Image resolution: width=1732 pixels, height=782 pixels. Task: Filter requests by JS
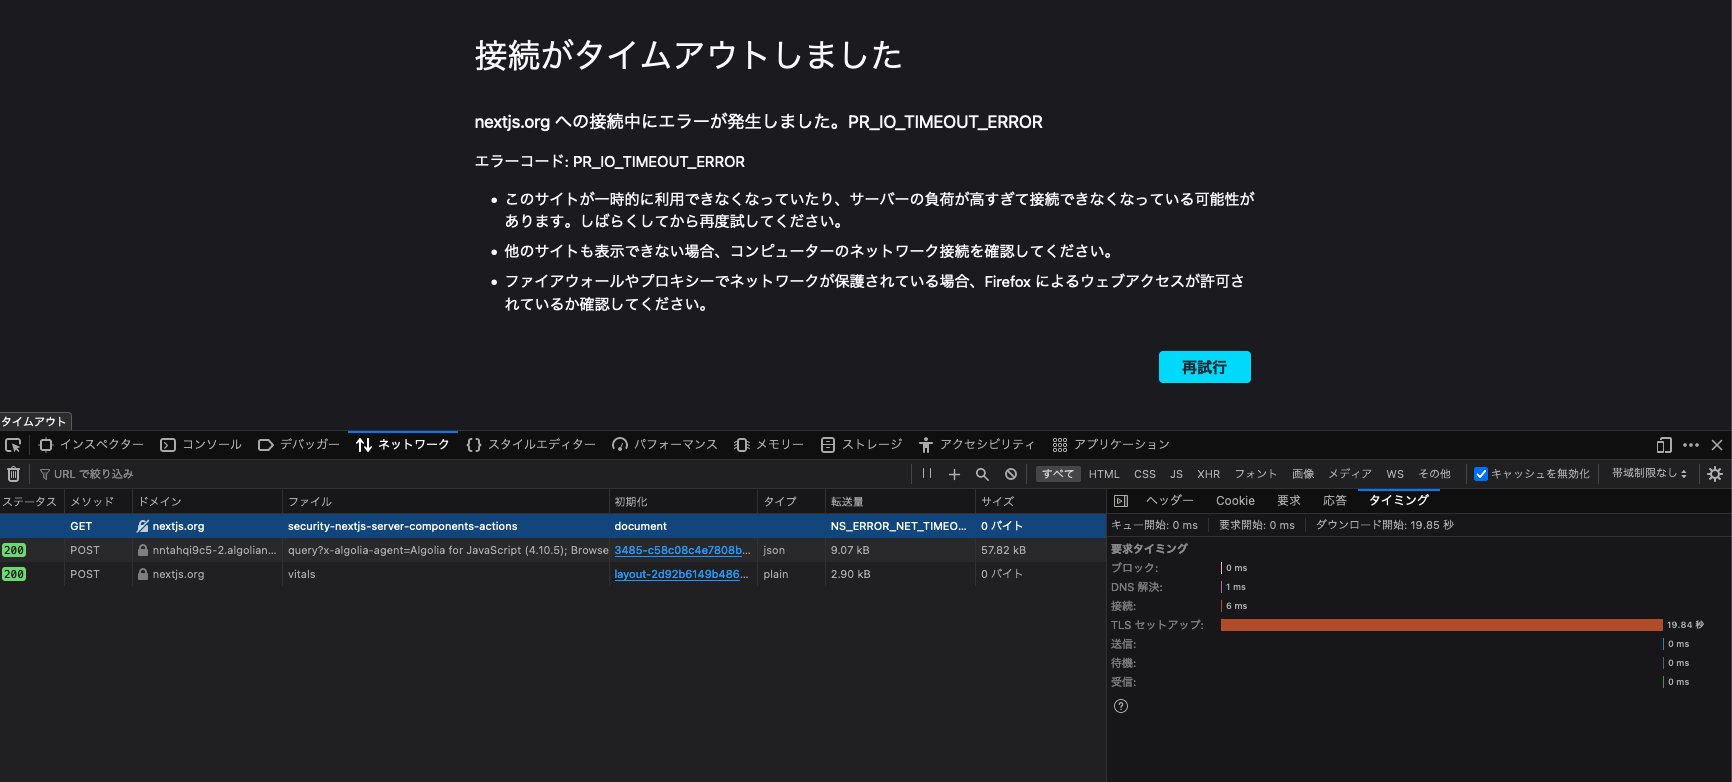pyautogui.click(x=1176, y=474)
